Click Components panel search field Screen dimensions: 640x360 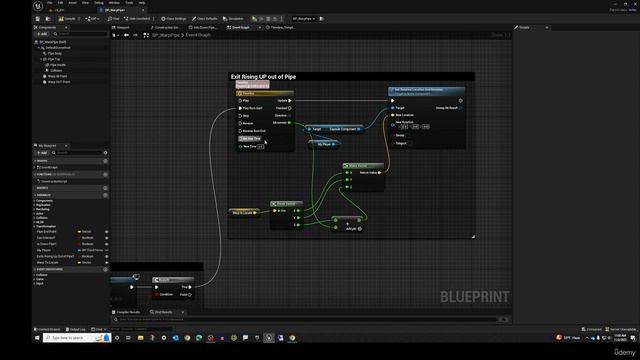click(x=80, y=34)
